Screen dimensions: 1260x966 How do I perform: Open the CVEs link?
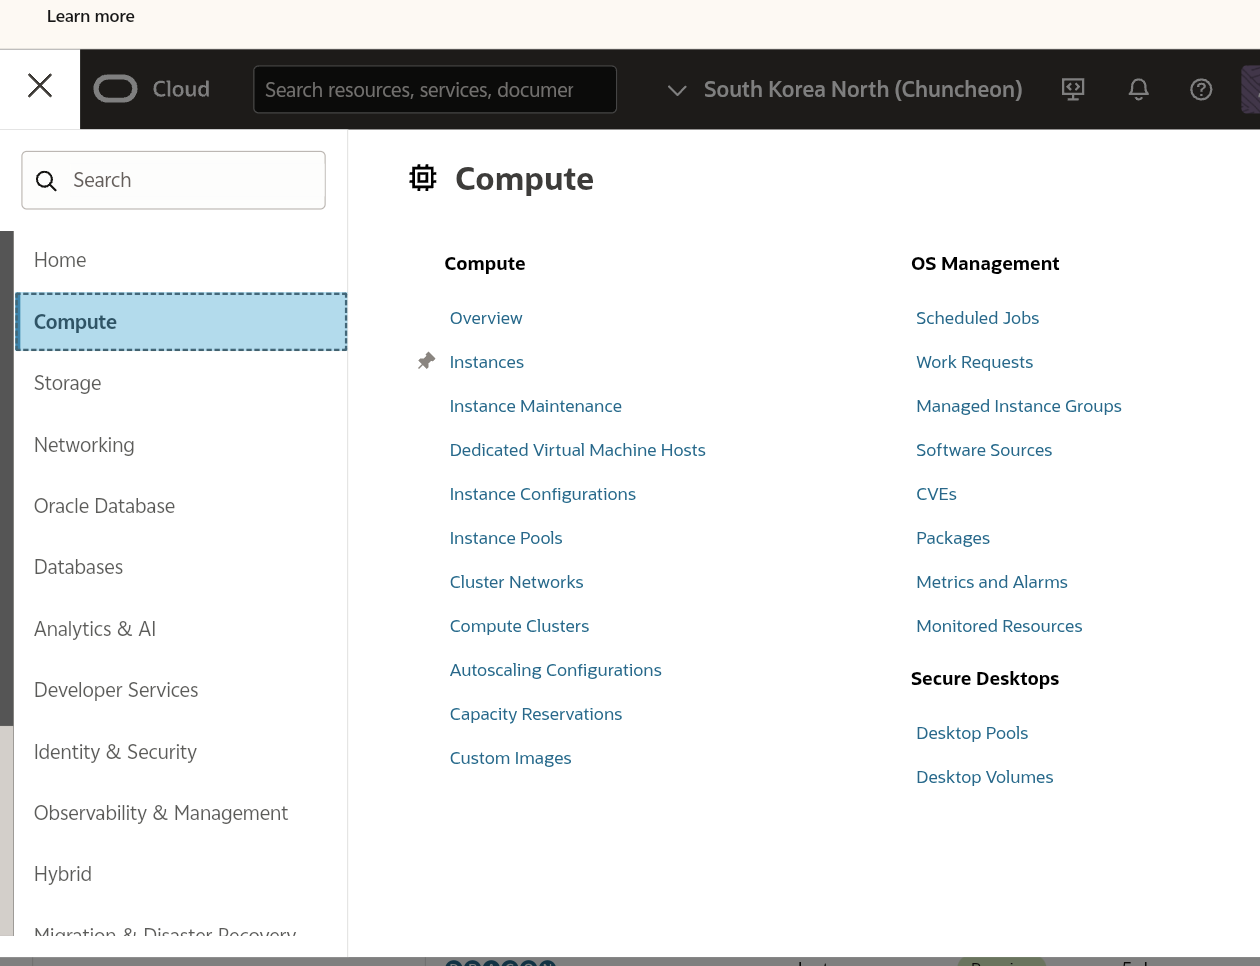tap(937, 494)
